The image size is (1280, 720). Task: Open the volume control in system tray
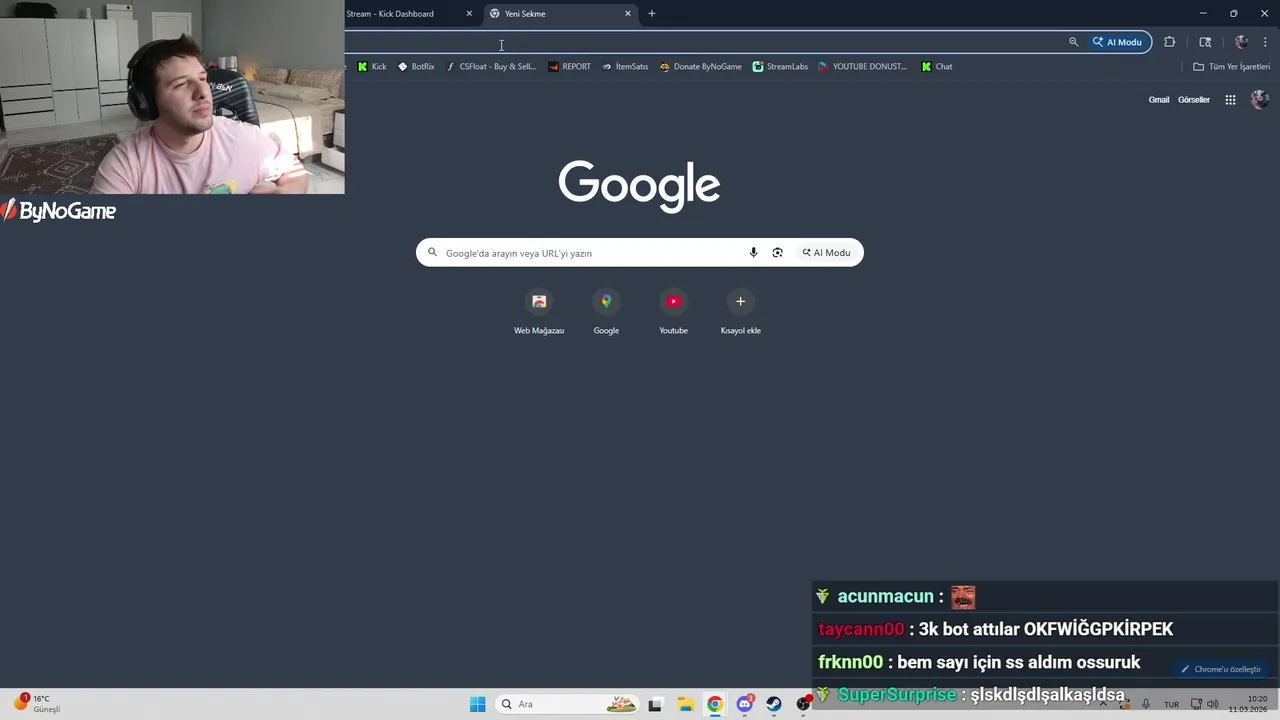1213,704
